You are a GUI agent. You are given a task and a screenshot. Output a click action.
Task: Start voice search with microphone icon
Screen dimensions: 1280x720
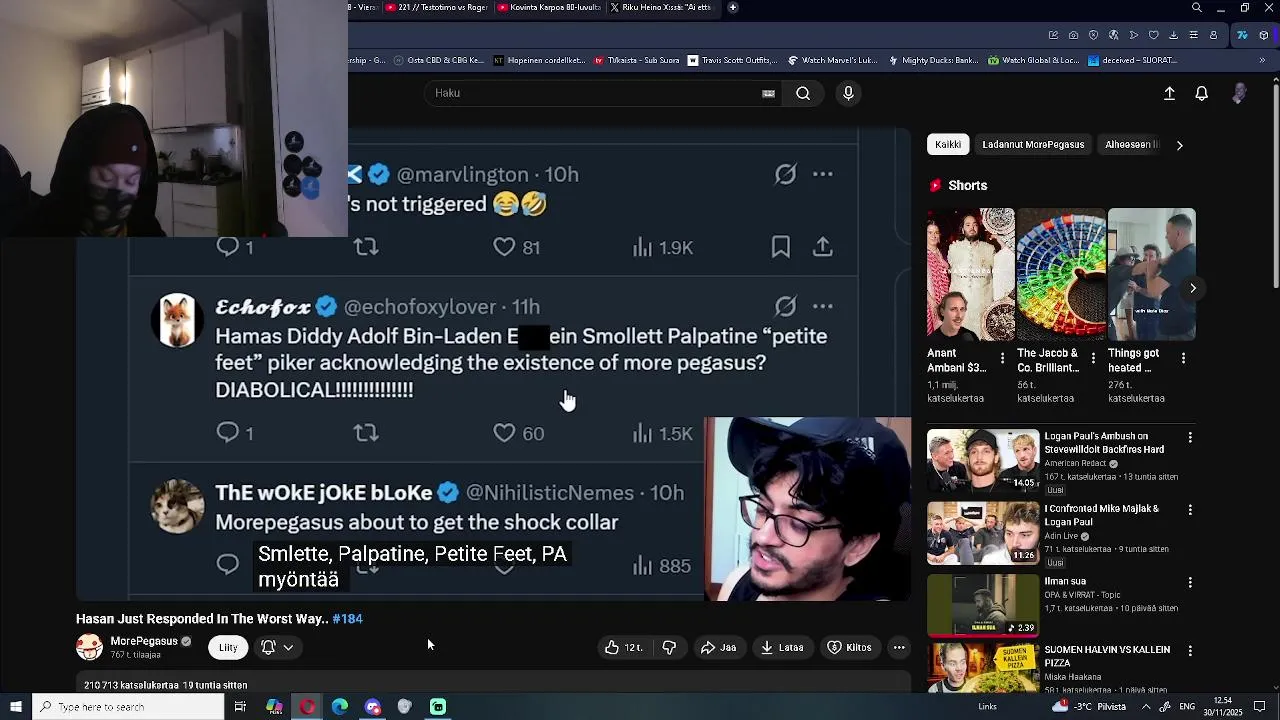click(x=848, y=93)
